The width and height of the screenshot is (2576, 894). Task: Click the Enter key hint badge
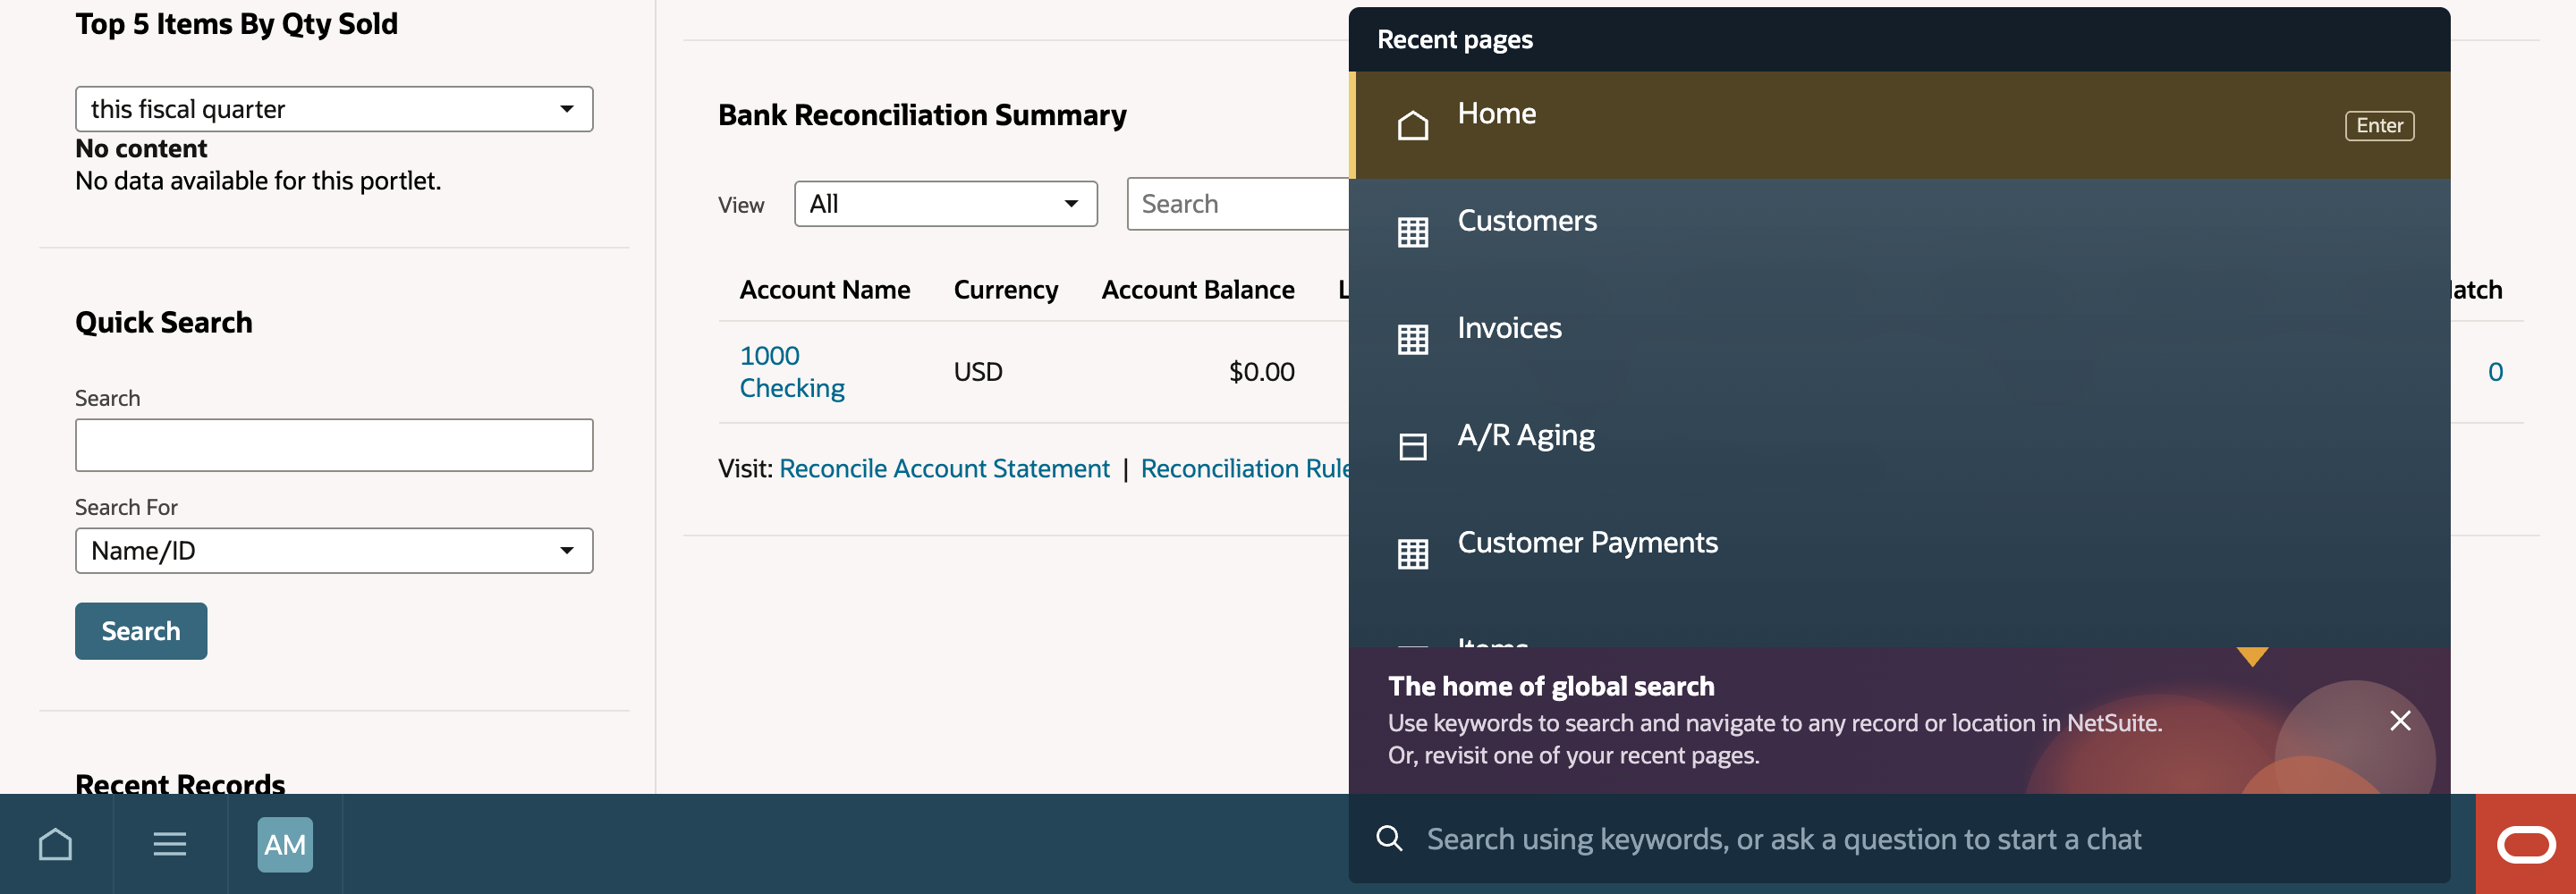tap(2379, 125)
